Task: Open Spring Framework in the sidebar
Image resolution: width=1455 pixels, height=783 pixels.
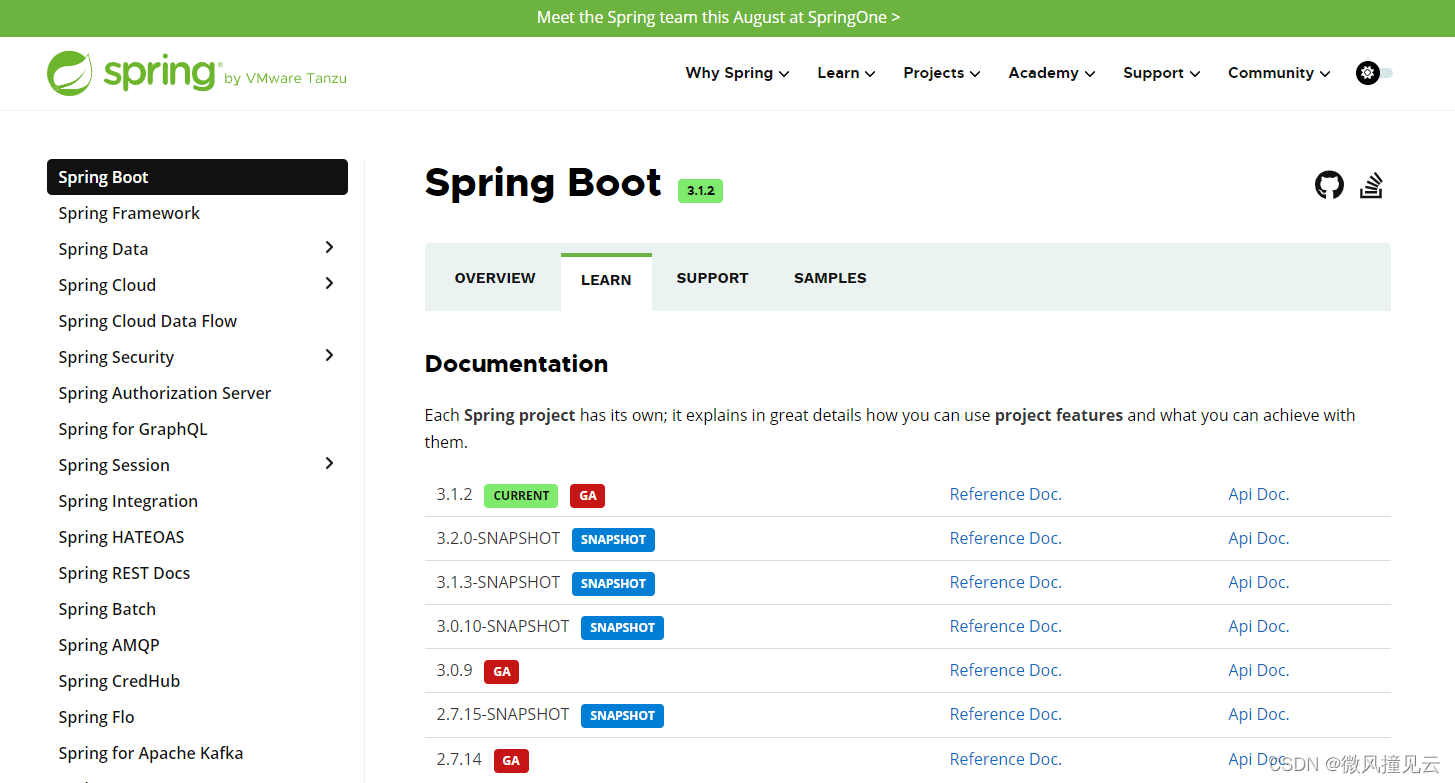Action: tap(129, 213)
